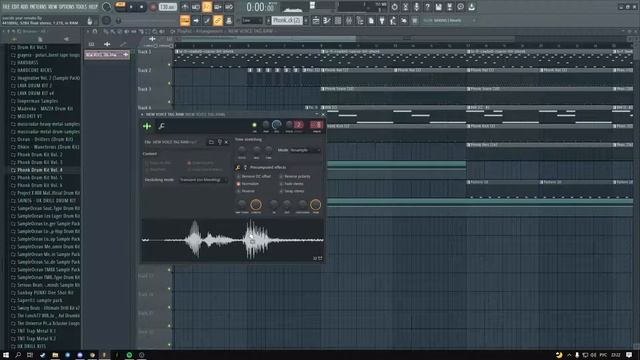The height and width of the screenshot is (360, 640).
Task: Adjust the orange-ringed trim knob at right
Action: [x=315, y=204]
